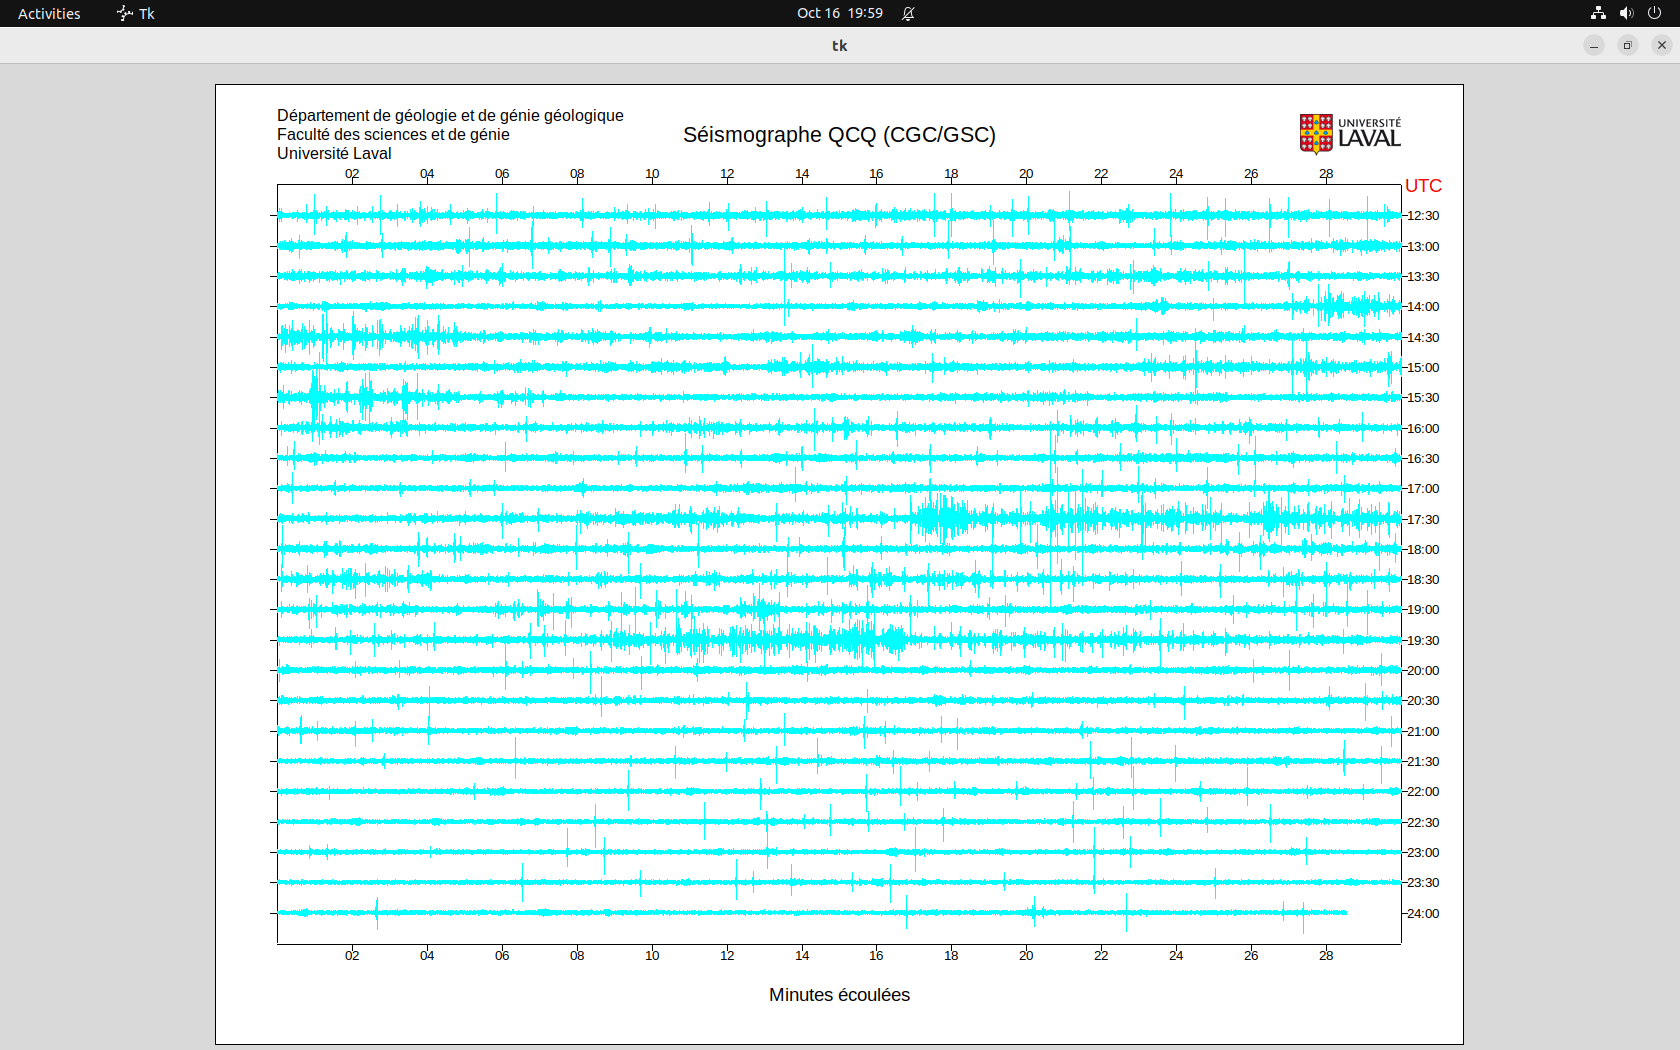Maximize the tk window
This screenshot has width=1680, height=1050.
click(x=1628, y=45)
